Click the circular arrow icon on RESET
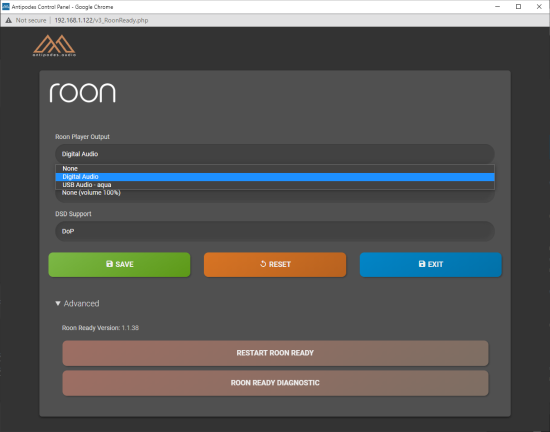This screenshot has height=432, width=550. pos(263,264)
